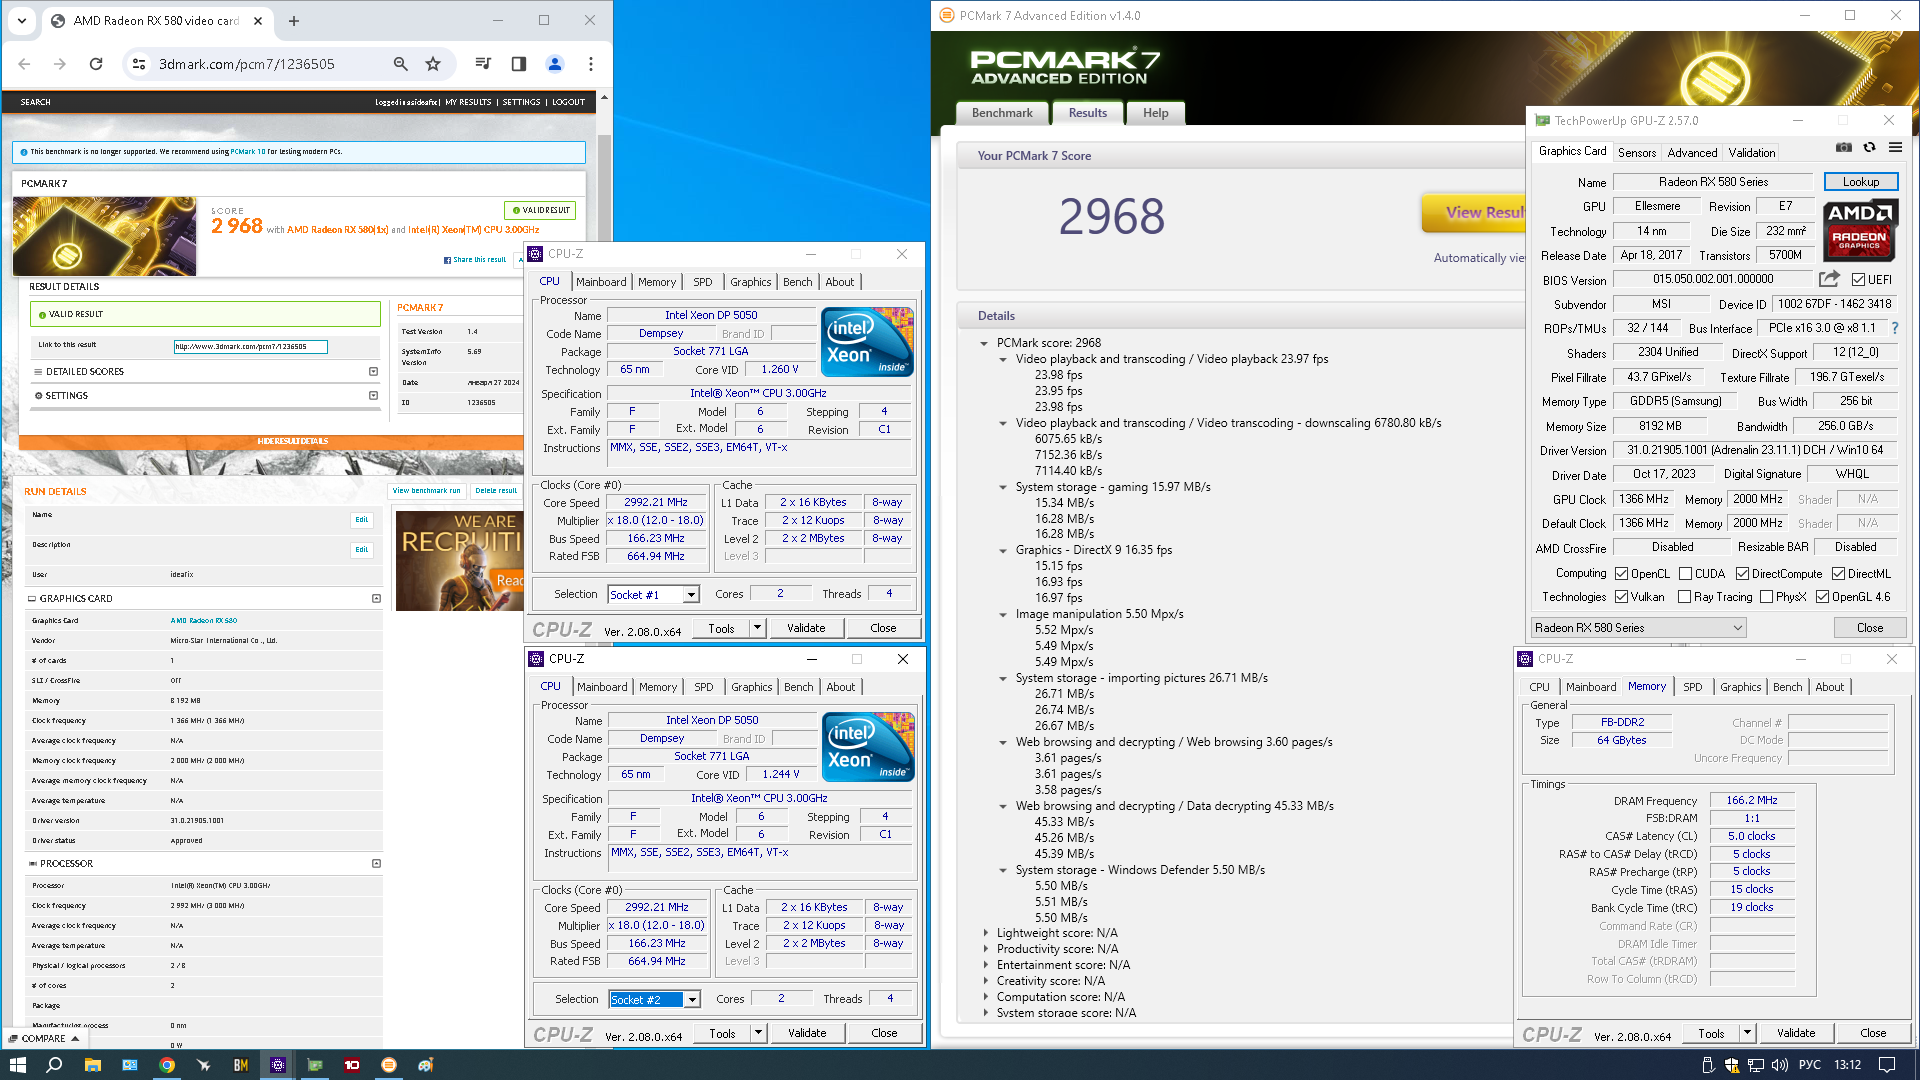Switch to GPU-Z Sensors tab
The height and width of the screenshot is (1080, 1920).
coord(1637,153)
